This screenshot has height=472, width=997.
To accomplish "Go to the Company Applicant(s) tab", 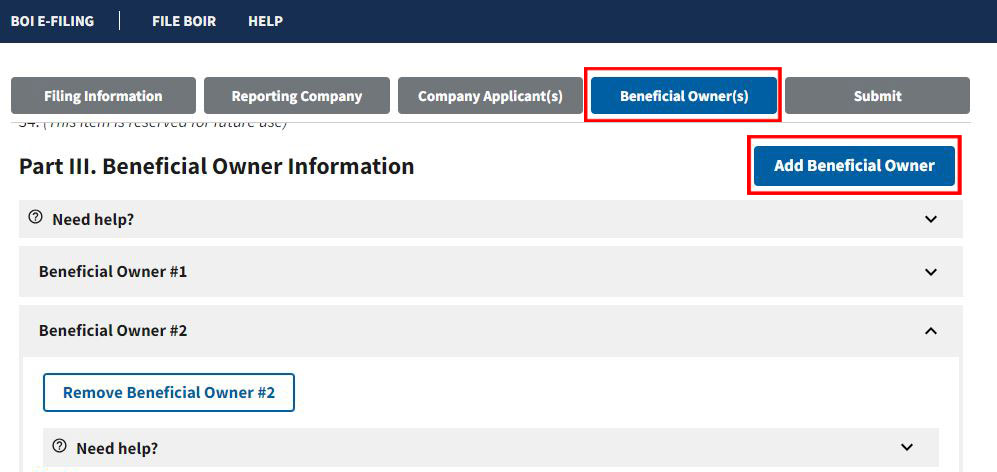I will pos(490,96).
